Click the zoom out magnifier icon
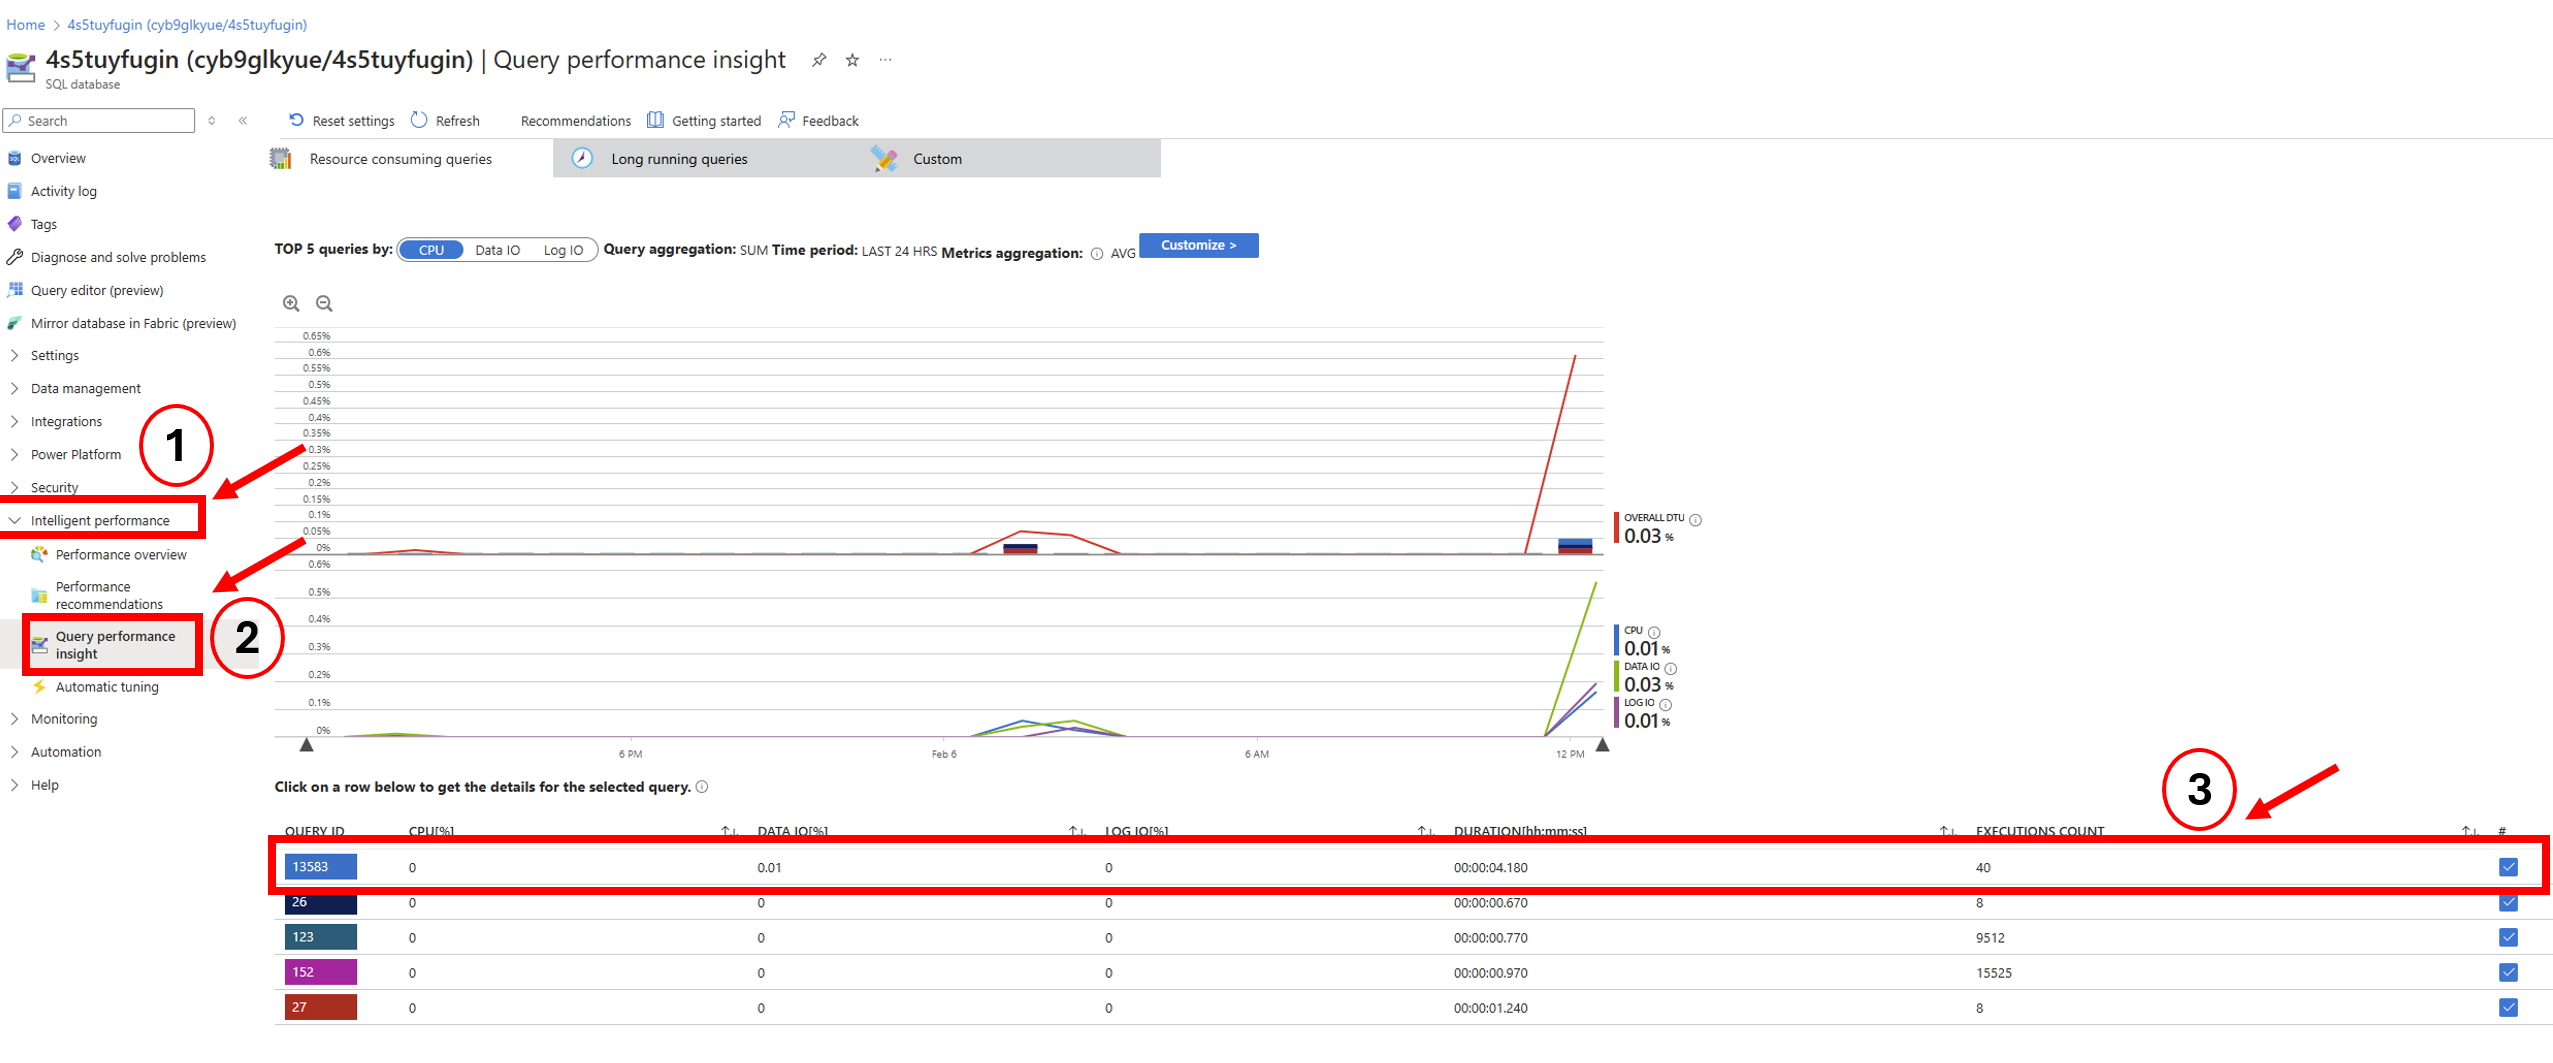 (x=324, y=303)
